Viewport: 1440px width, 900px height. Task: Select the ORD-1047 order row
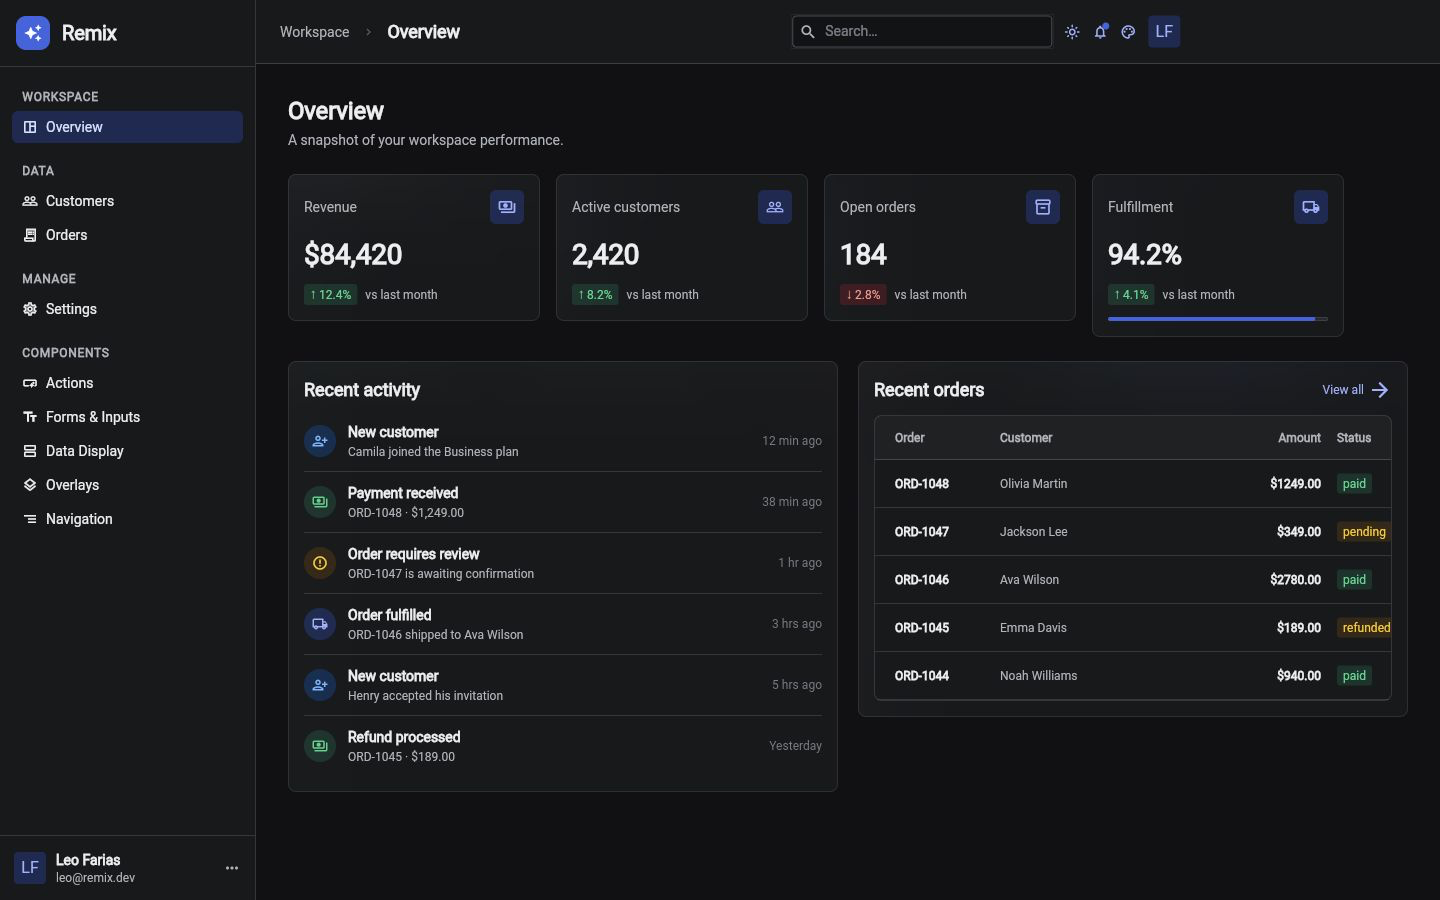[x=1133, y=532]
